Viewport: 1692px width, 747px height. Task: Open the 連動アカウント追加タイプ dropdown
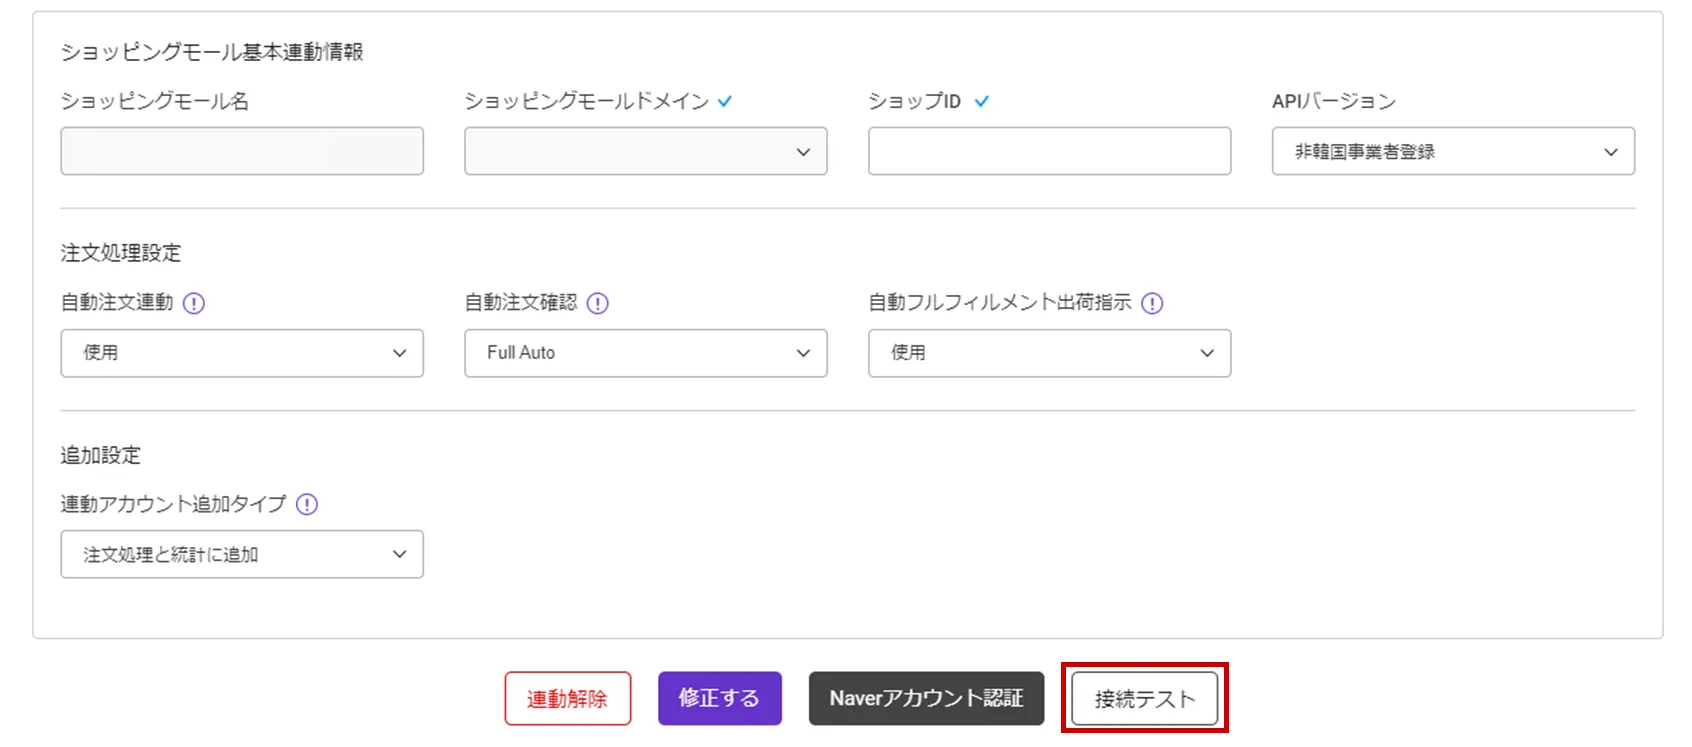tap(241, 554)
